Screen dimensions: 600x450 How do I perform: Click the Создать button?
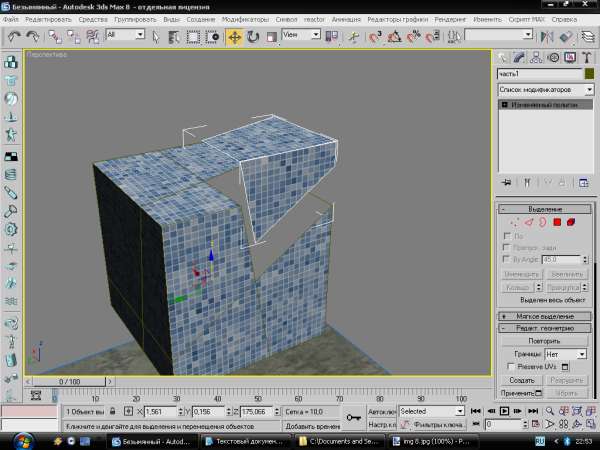[x=521, y=381]
